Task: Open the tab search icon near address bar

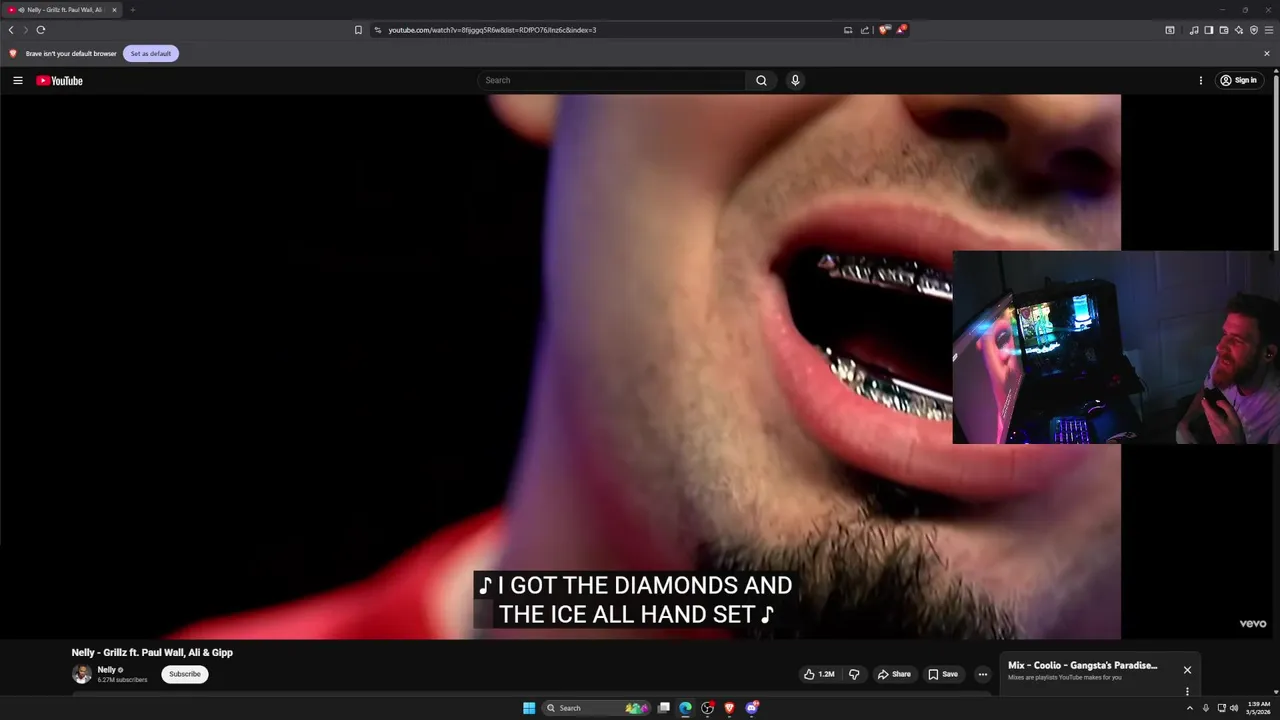Action: (x=1170, y=30)
